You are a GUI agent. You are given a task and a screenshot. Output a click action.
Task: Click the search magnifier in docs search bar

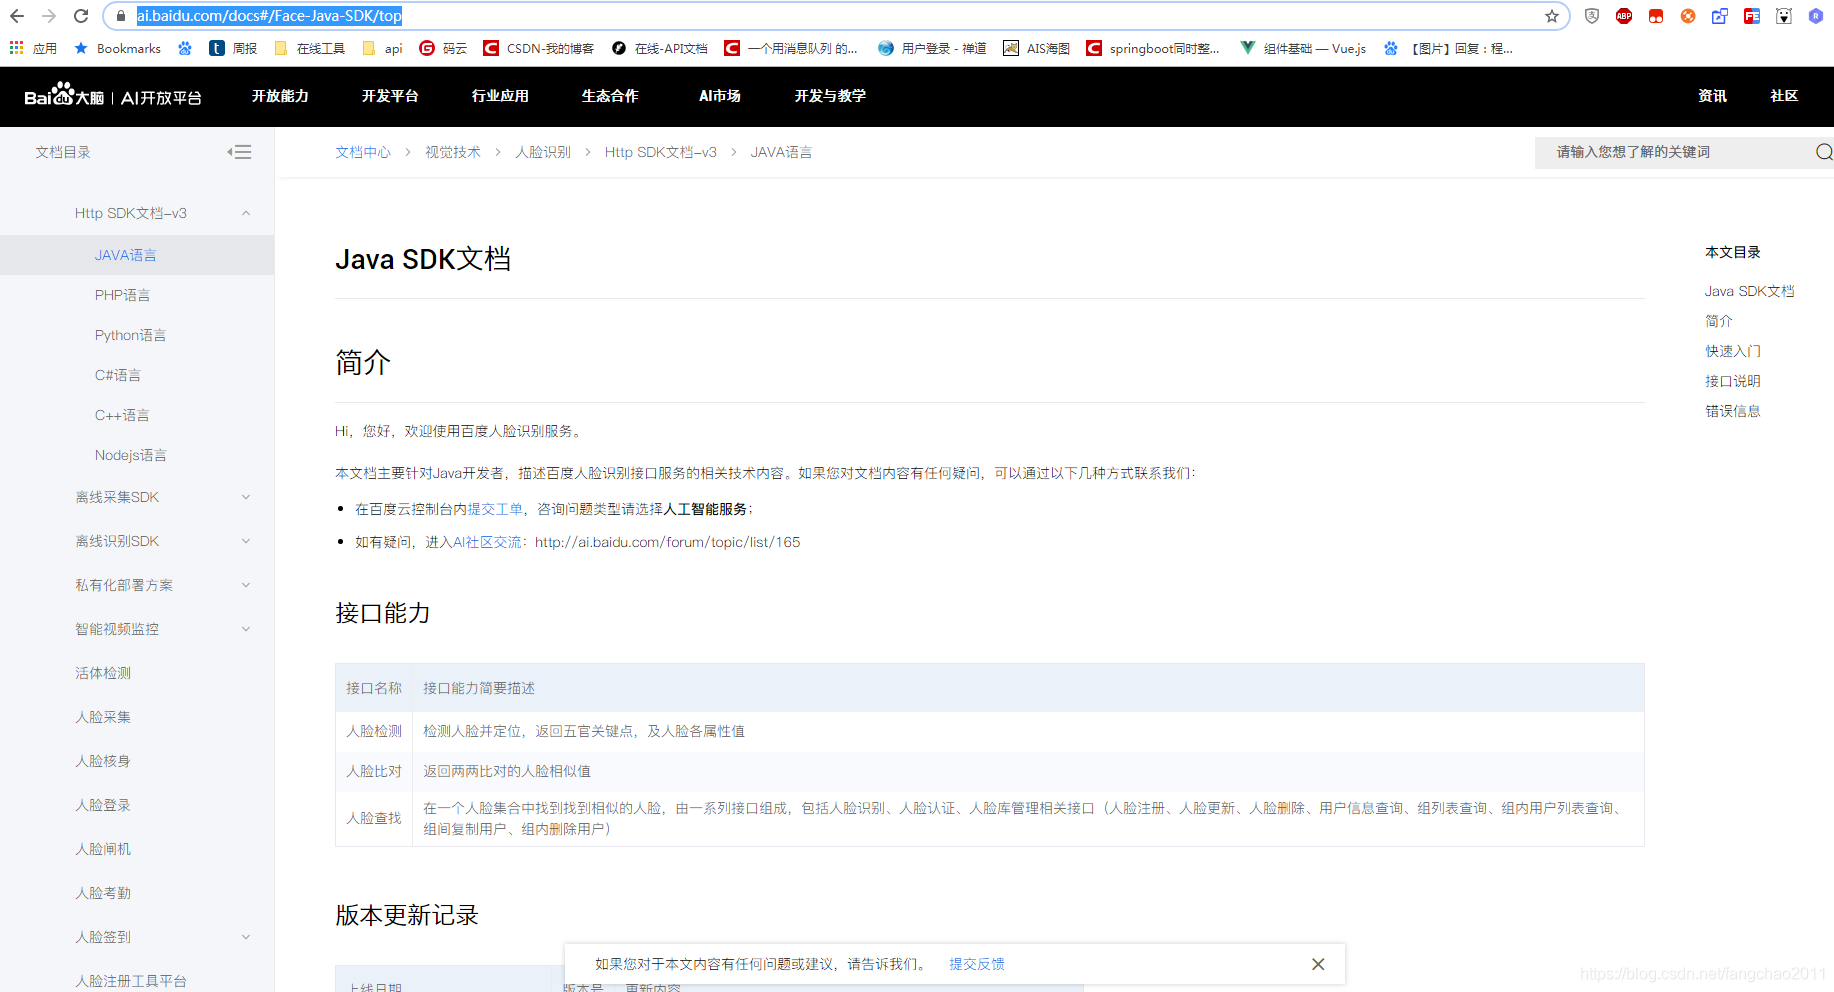[1823, 152]
